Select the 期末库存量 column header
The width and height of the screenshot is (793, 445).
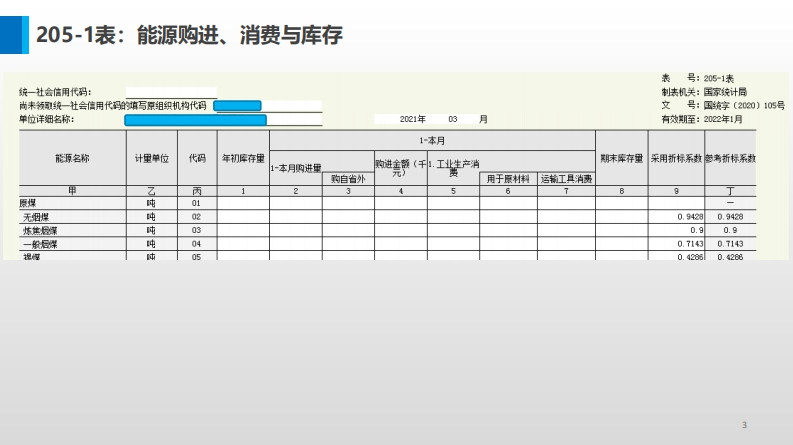[621, 158]
